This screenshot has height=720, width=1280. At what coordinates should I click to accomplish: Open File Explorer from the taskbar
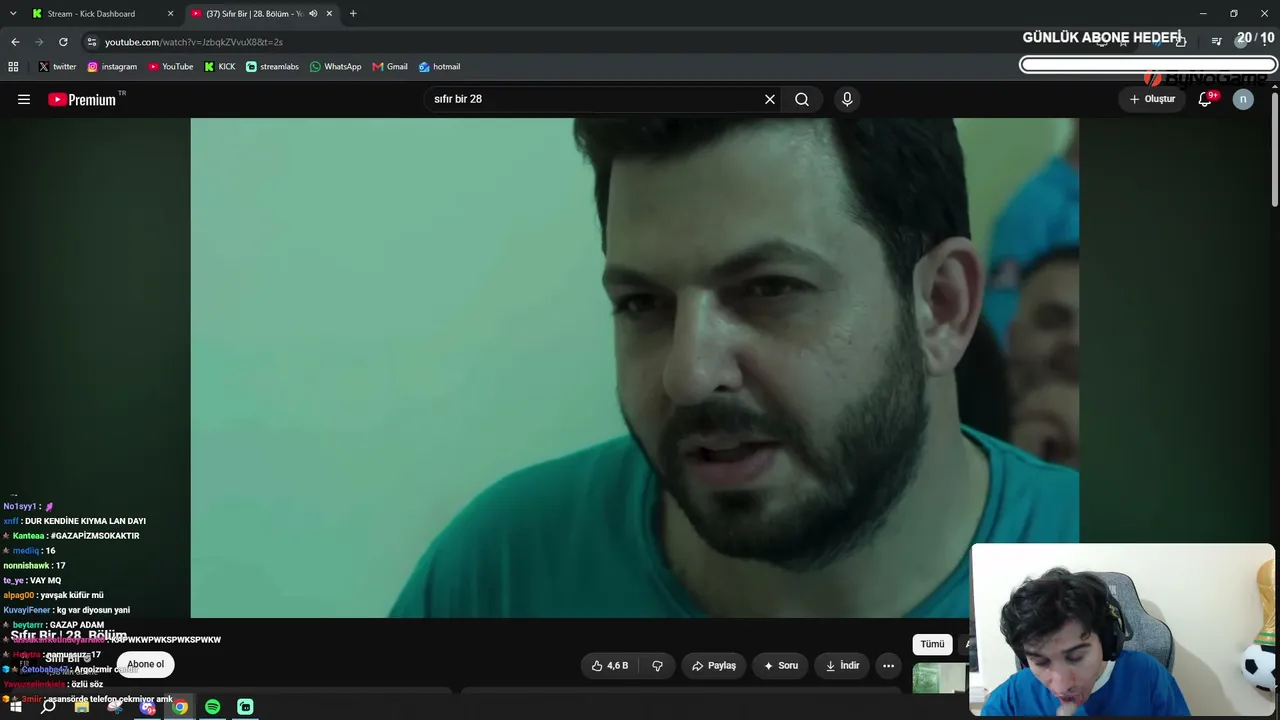pyautogui.click(x=81, y=707)
